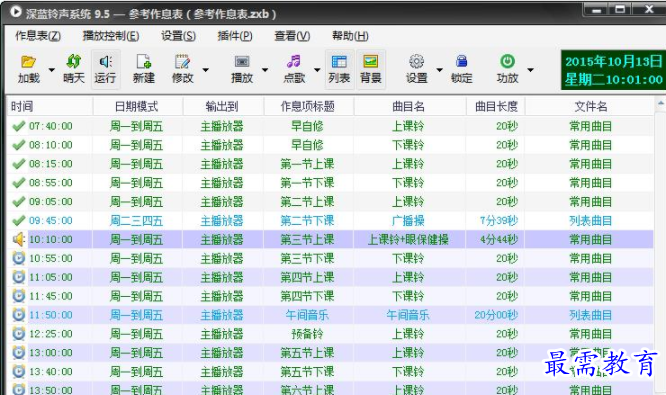Viewport: 666px width, 395px height.
Task: Open the 点歌 dropdown arrow
Action: click(x=317, y=70)
